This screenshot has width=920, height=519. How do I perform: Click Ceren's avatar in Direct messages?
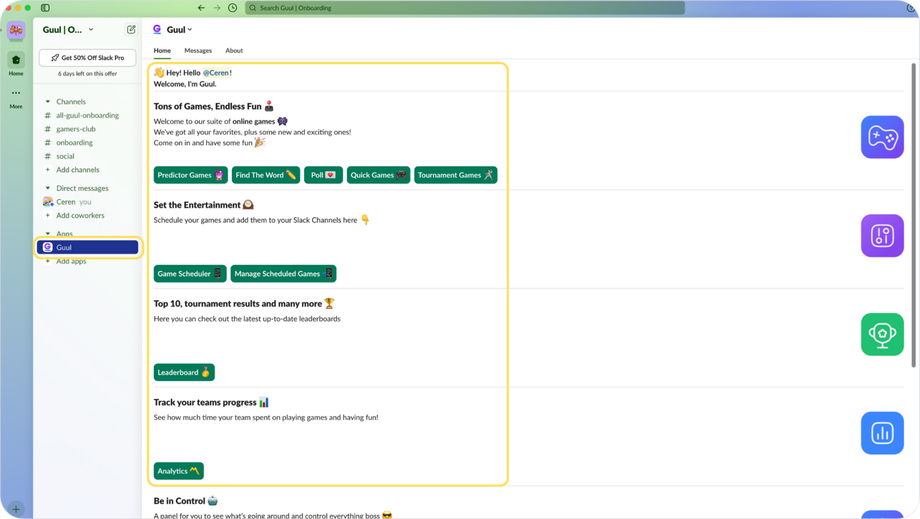coord(48,202)
